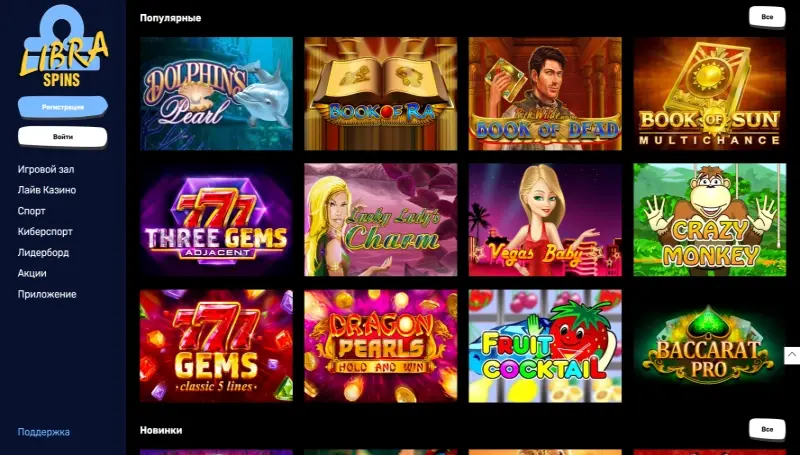Open 777 Three Gems Adjacent slot
The width and height of the screenshot is (800, 455).
coord(216,220)
